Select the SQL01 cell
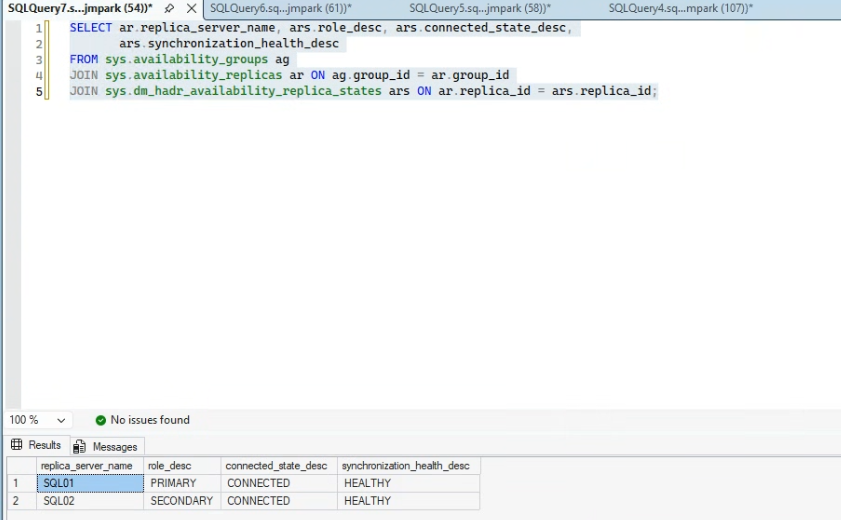841x520 pixels. pyautogui.click(x=90, y=483)
